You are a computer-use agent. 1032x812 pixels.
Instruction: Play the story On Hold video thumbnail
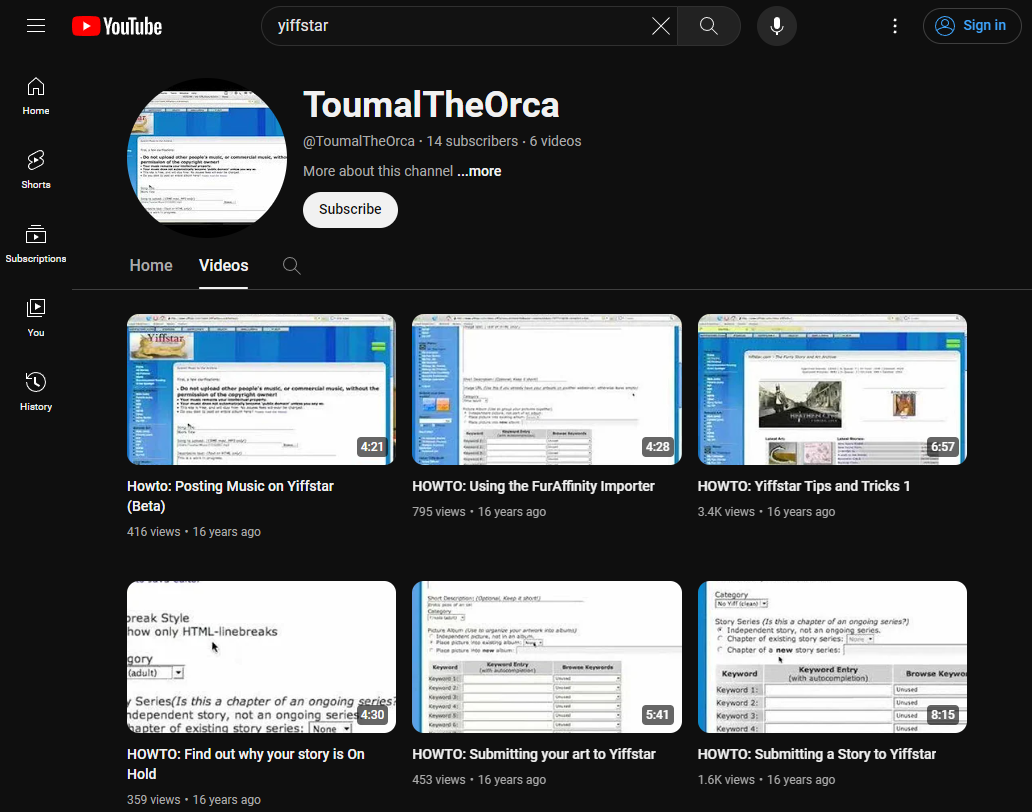pyautogui.click(x=261, y=657)
